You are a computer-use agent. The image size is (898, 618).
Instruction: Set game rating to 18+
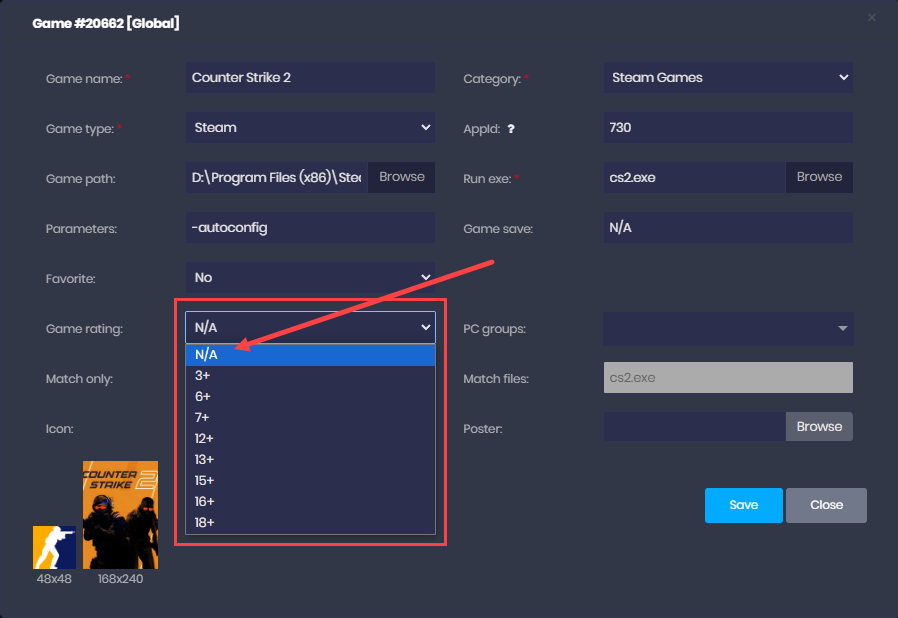[310, 523]
